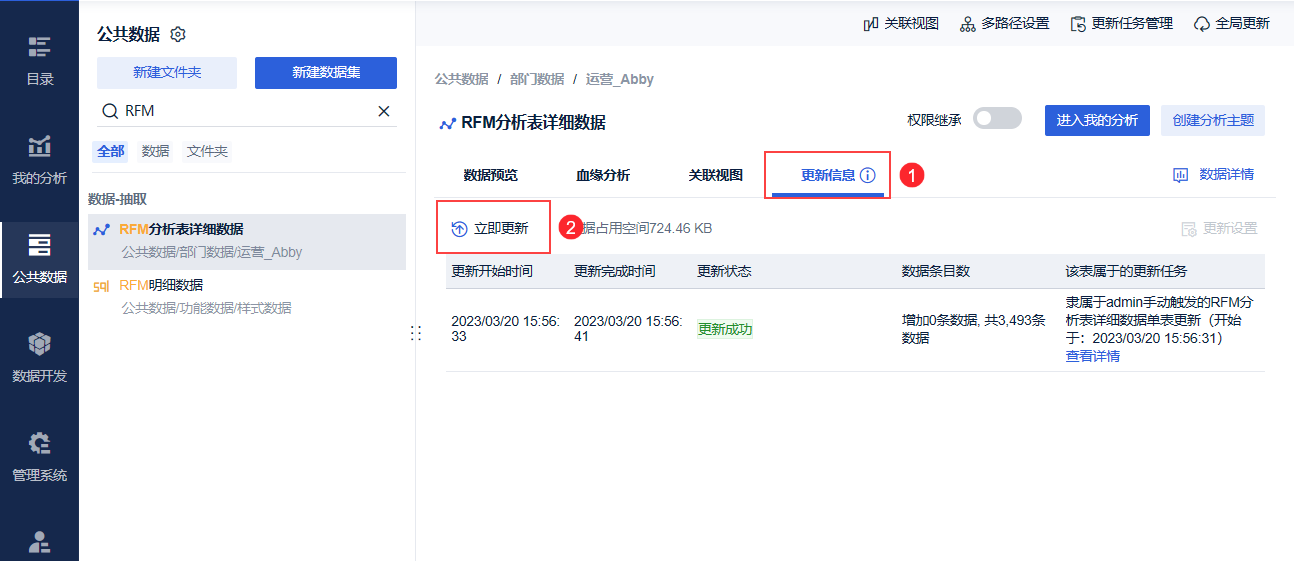1294x561 pixels.
Task: Open 管理系统 in the sidebar
Action: click(39, 457)
